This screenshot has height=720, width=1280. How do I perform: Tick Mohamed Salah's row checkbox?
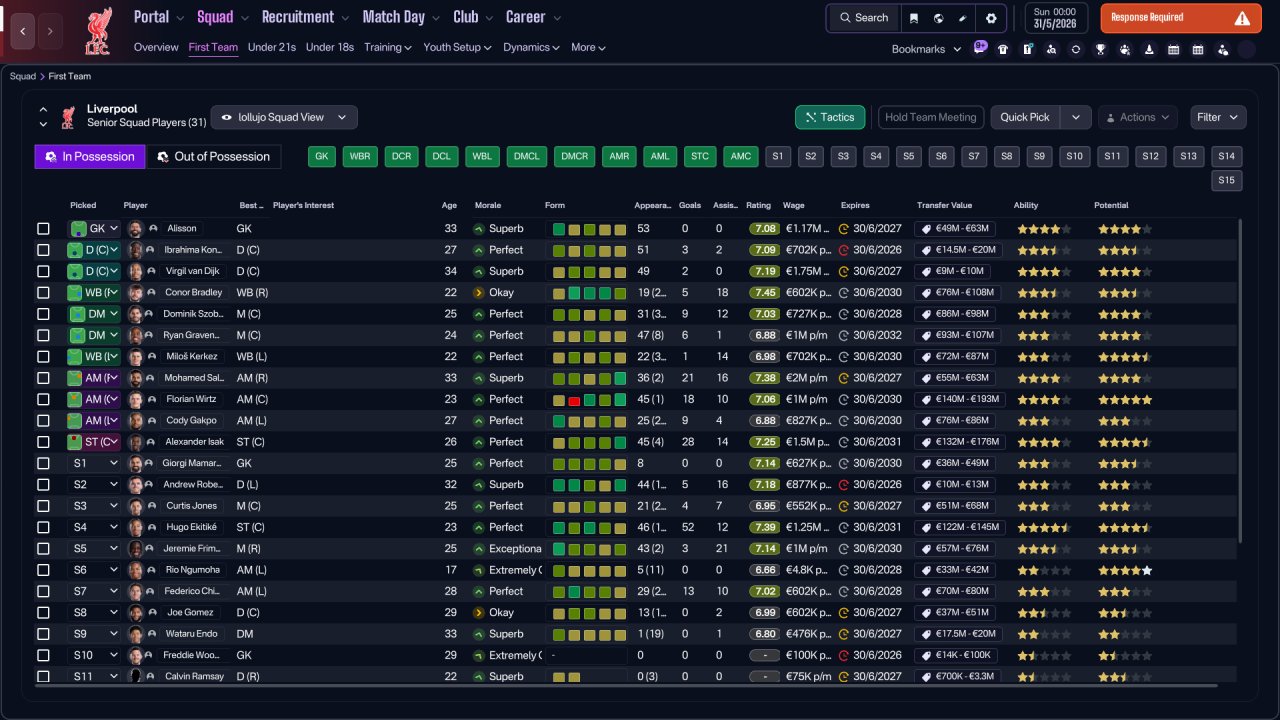tap(43, 378)
